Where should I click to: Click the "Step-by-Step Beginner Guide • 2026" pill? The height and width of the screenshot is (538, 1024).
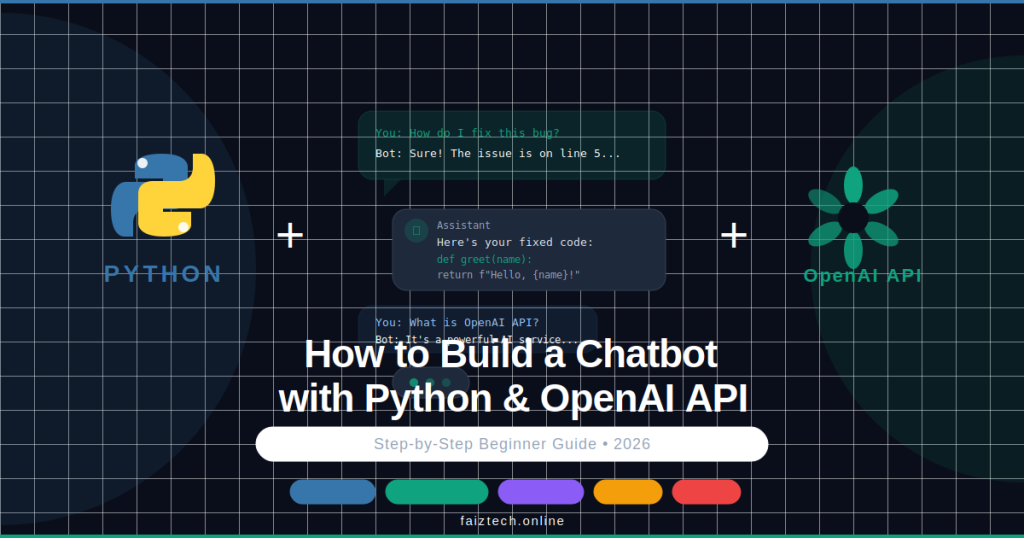[512, 444]
